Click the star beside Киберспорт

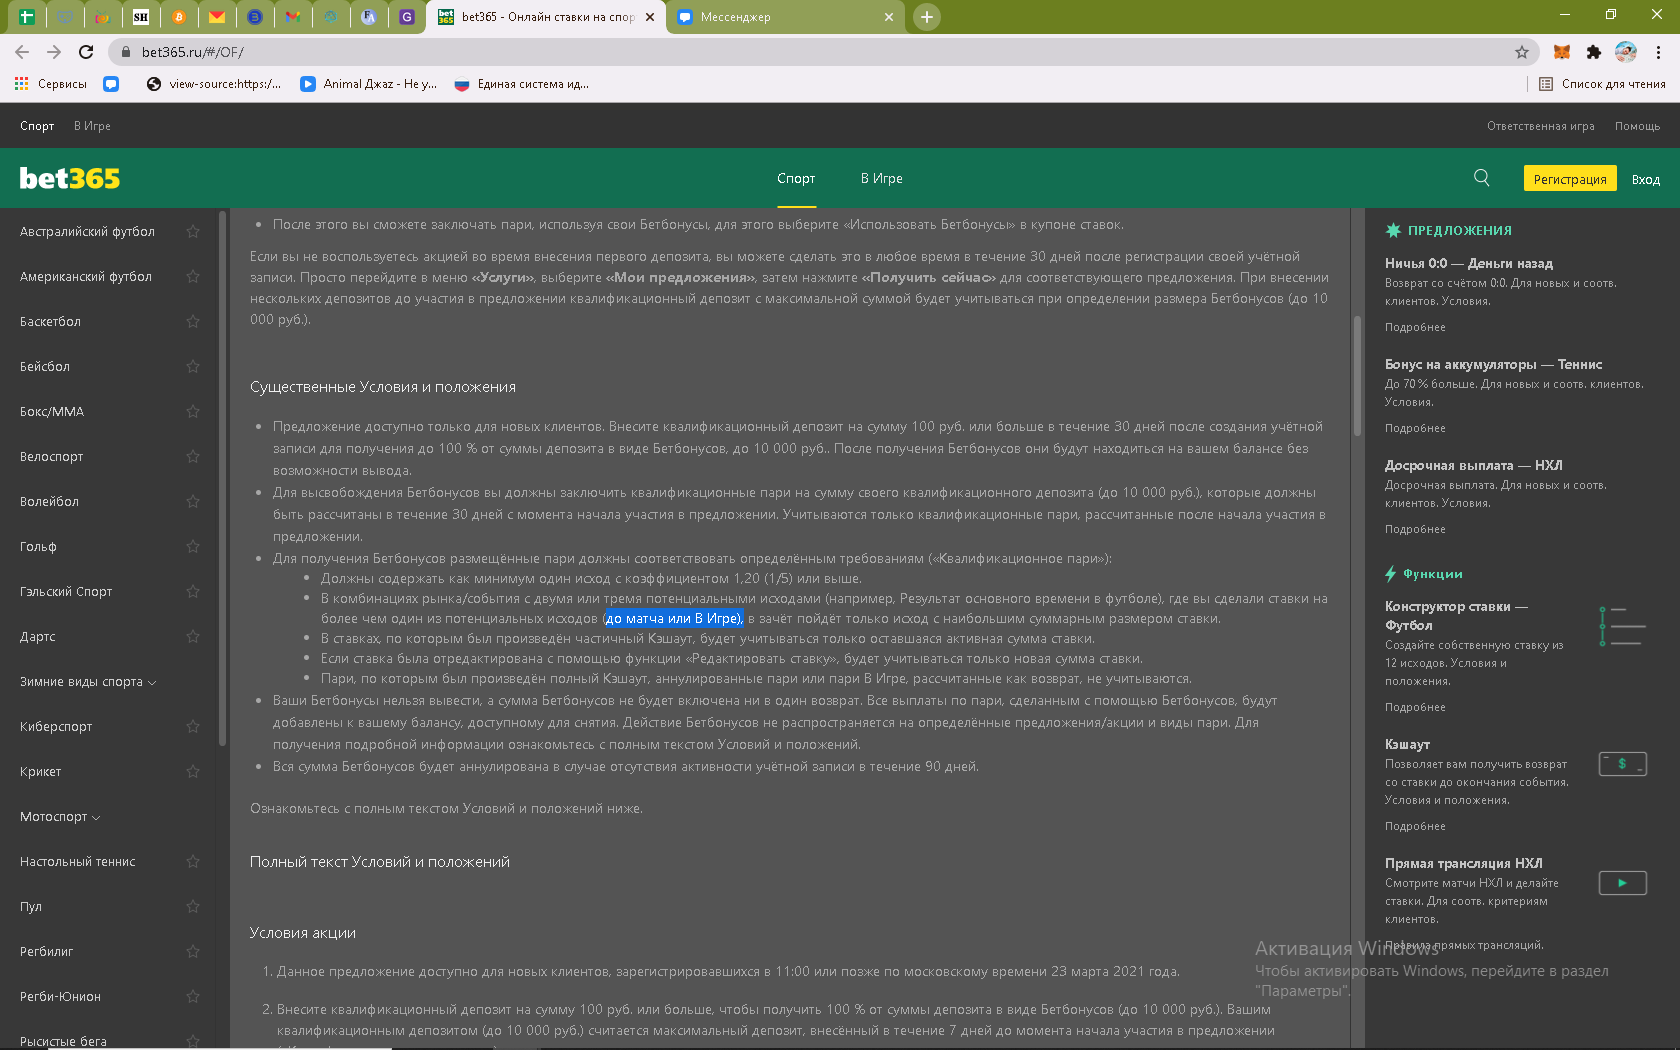click(x=193, y=726)
